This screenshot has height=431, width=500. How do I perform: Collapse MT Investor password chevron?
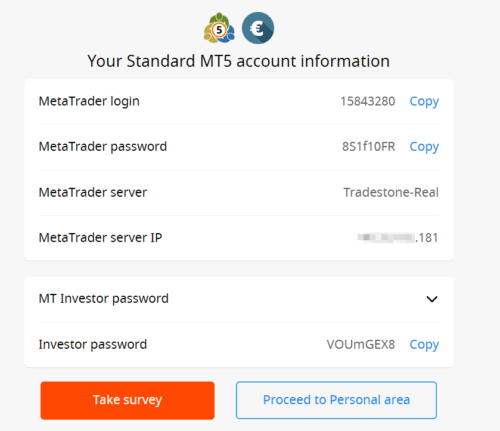[x=432, y=299]
